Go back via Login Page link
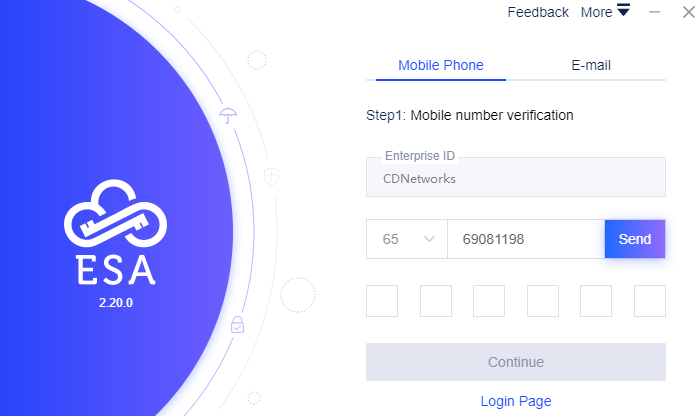Screen dimensions: 700x416 516,401
